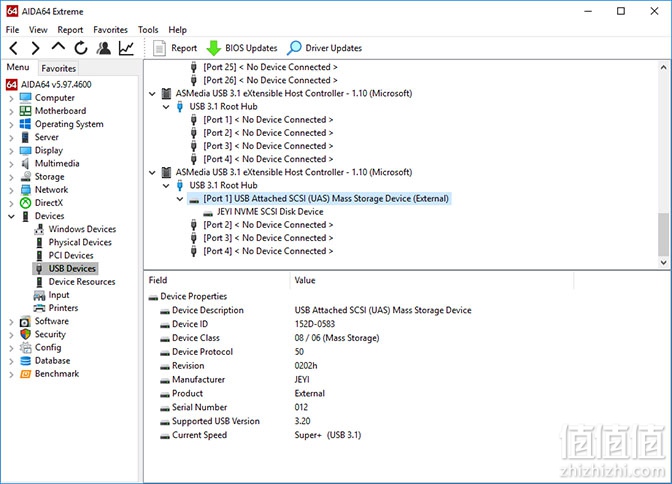
Task: Switch to the Favorites tab
Action: coord(59,68)
